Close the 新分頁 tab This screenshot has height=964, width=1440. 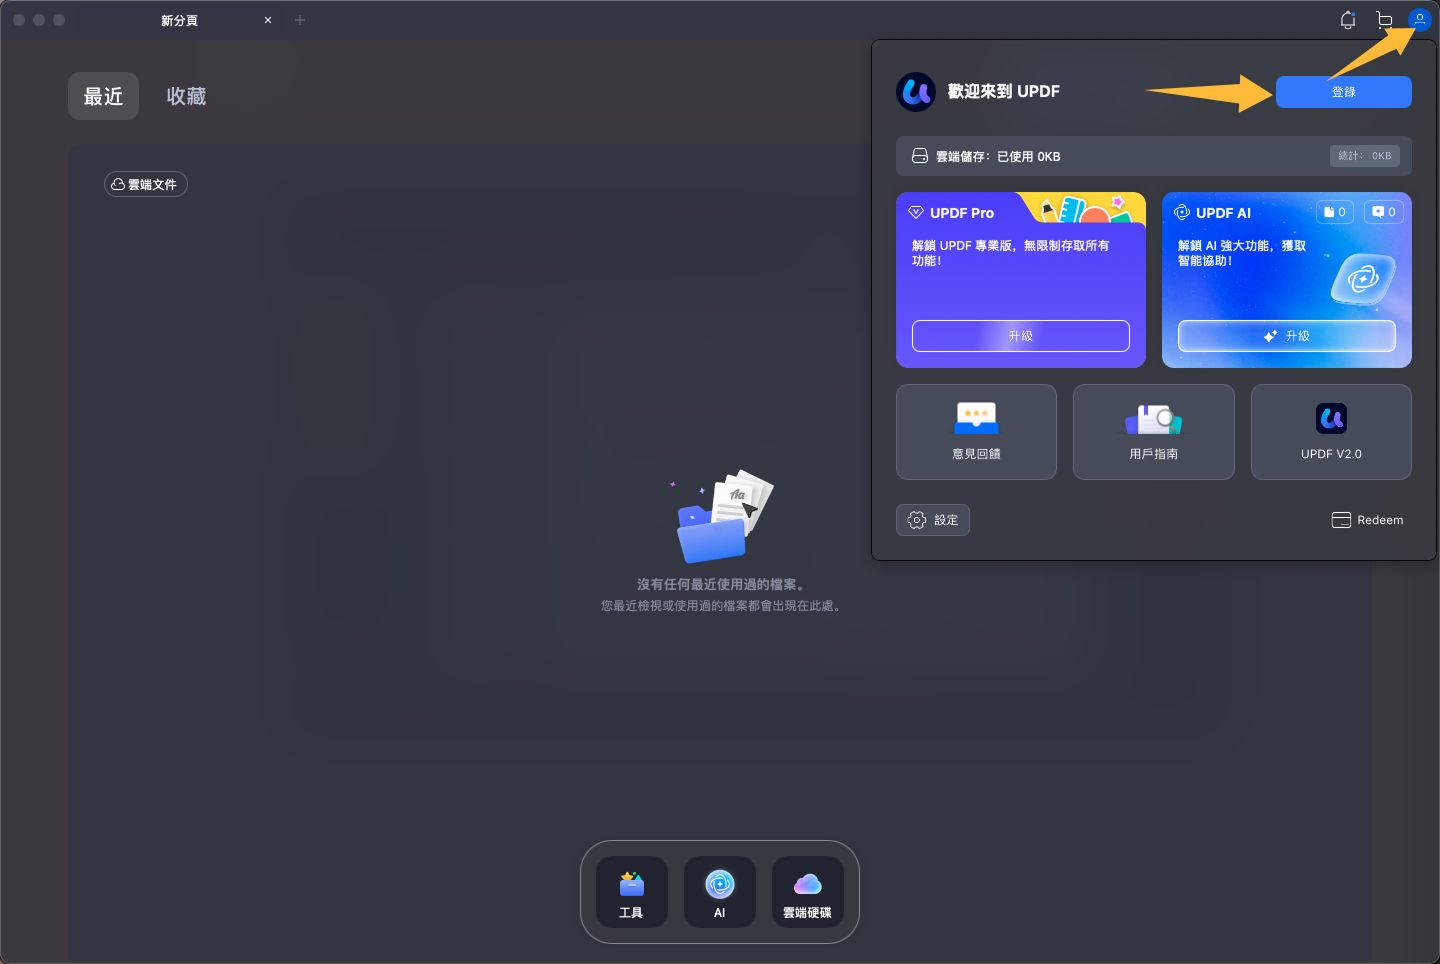tap(268, 20)
